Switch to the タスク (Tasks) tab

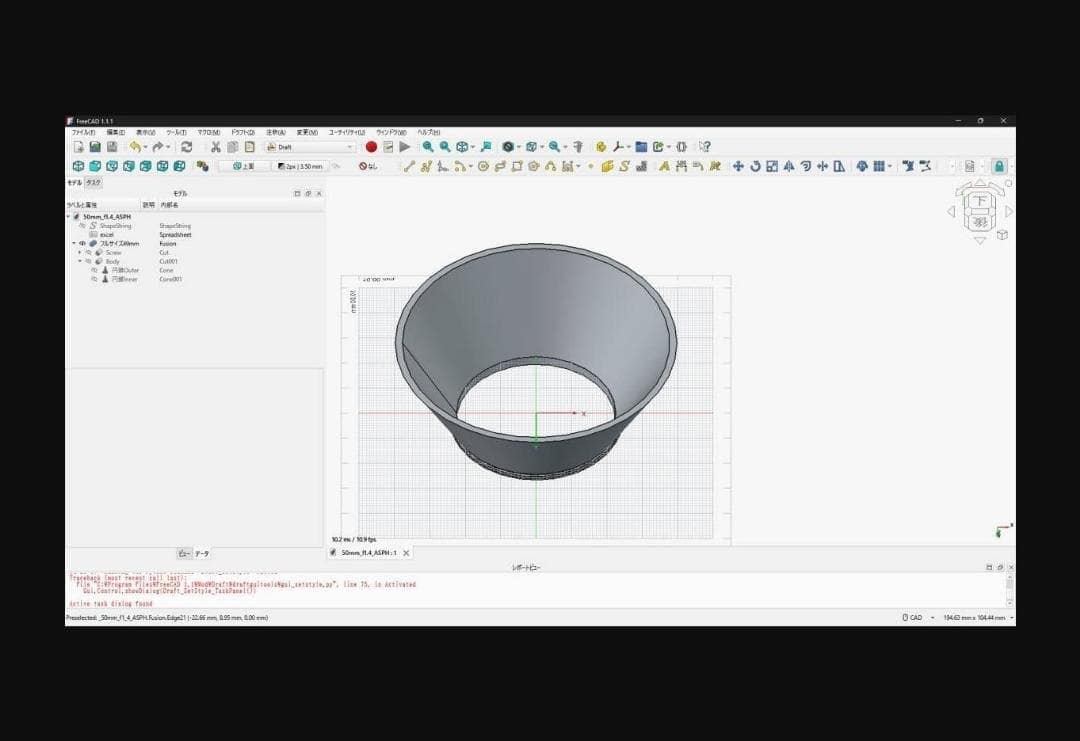coord(93,182)
